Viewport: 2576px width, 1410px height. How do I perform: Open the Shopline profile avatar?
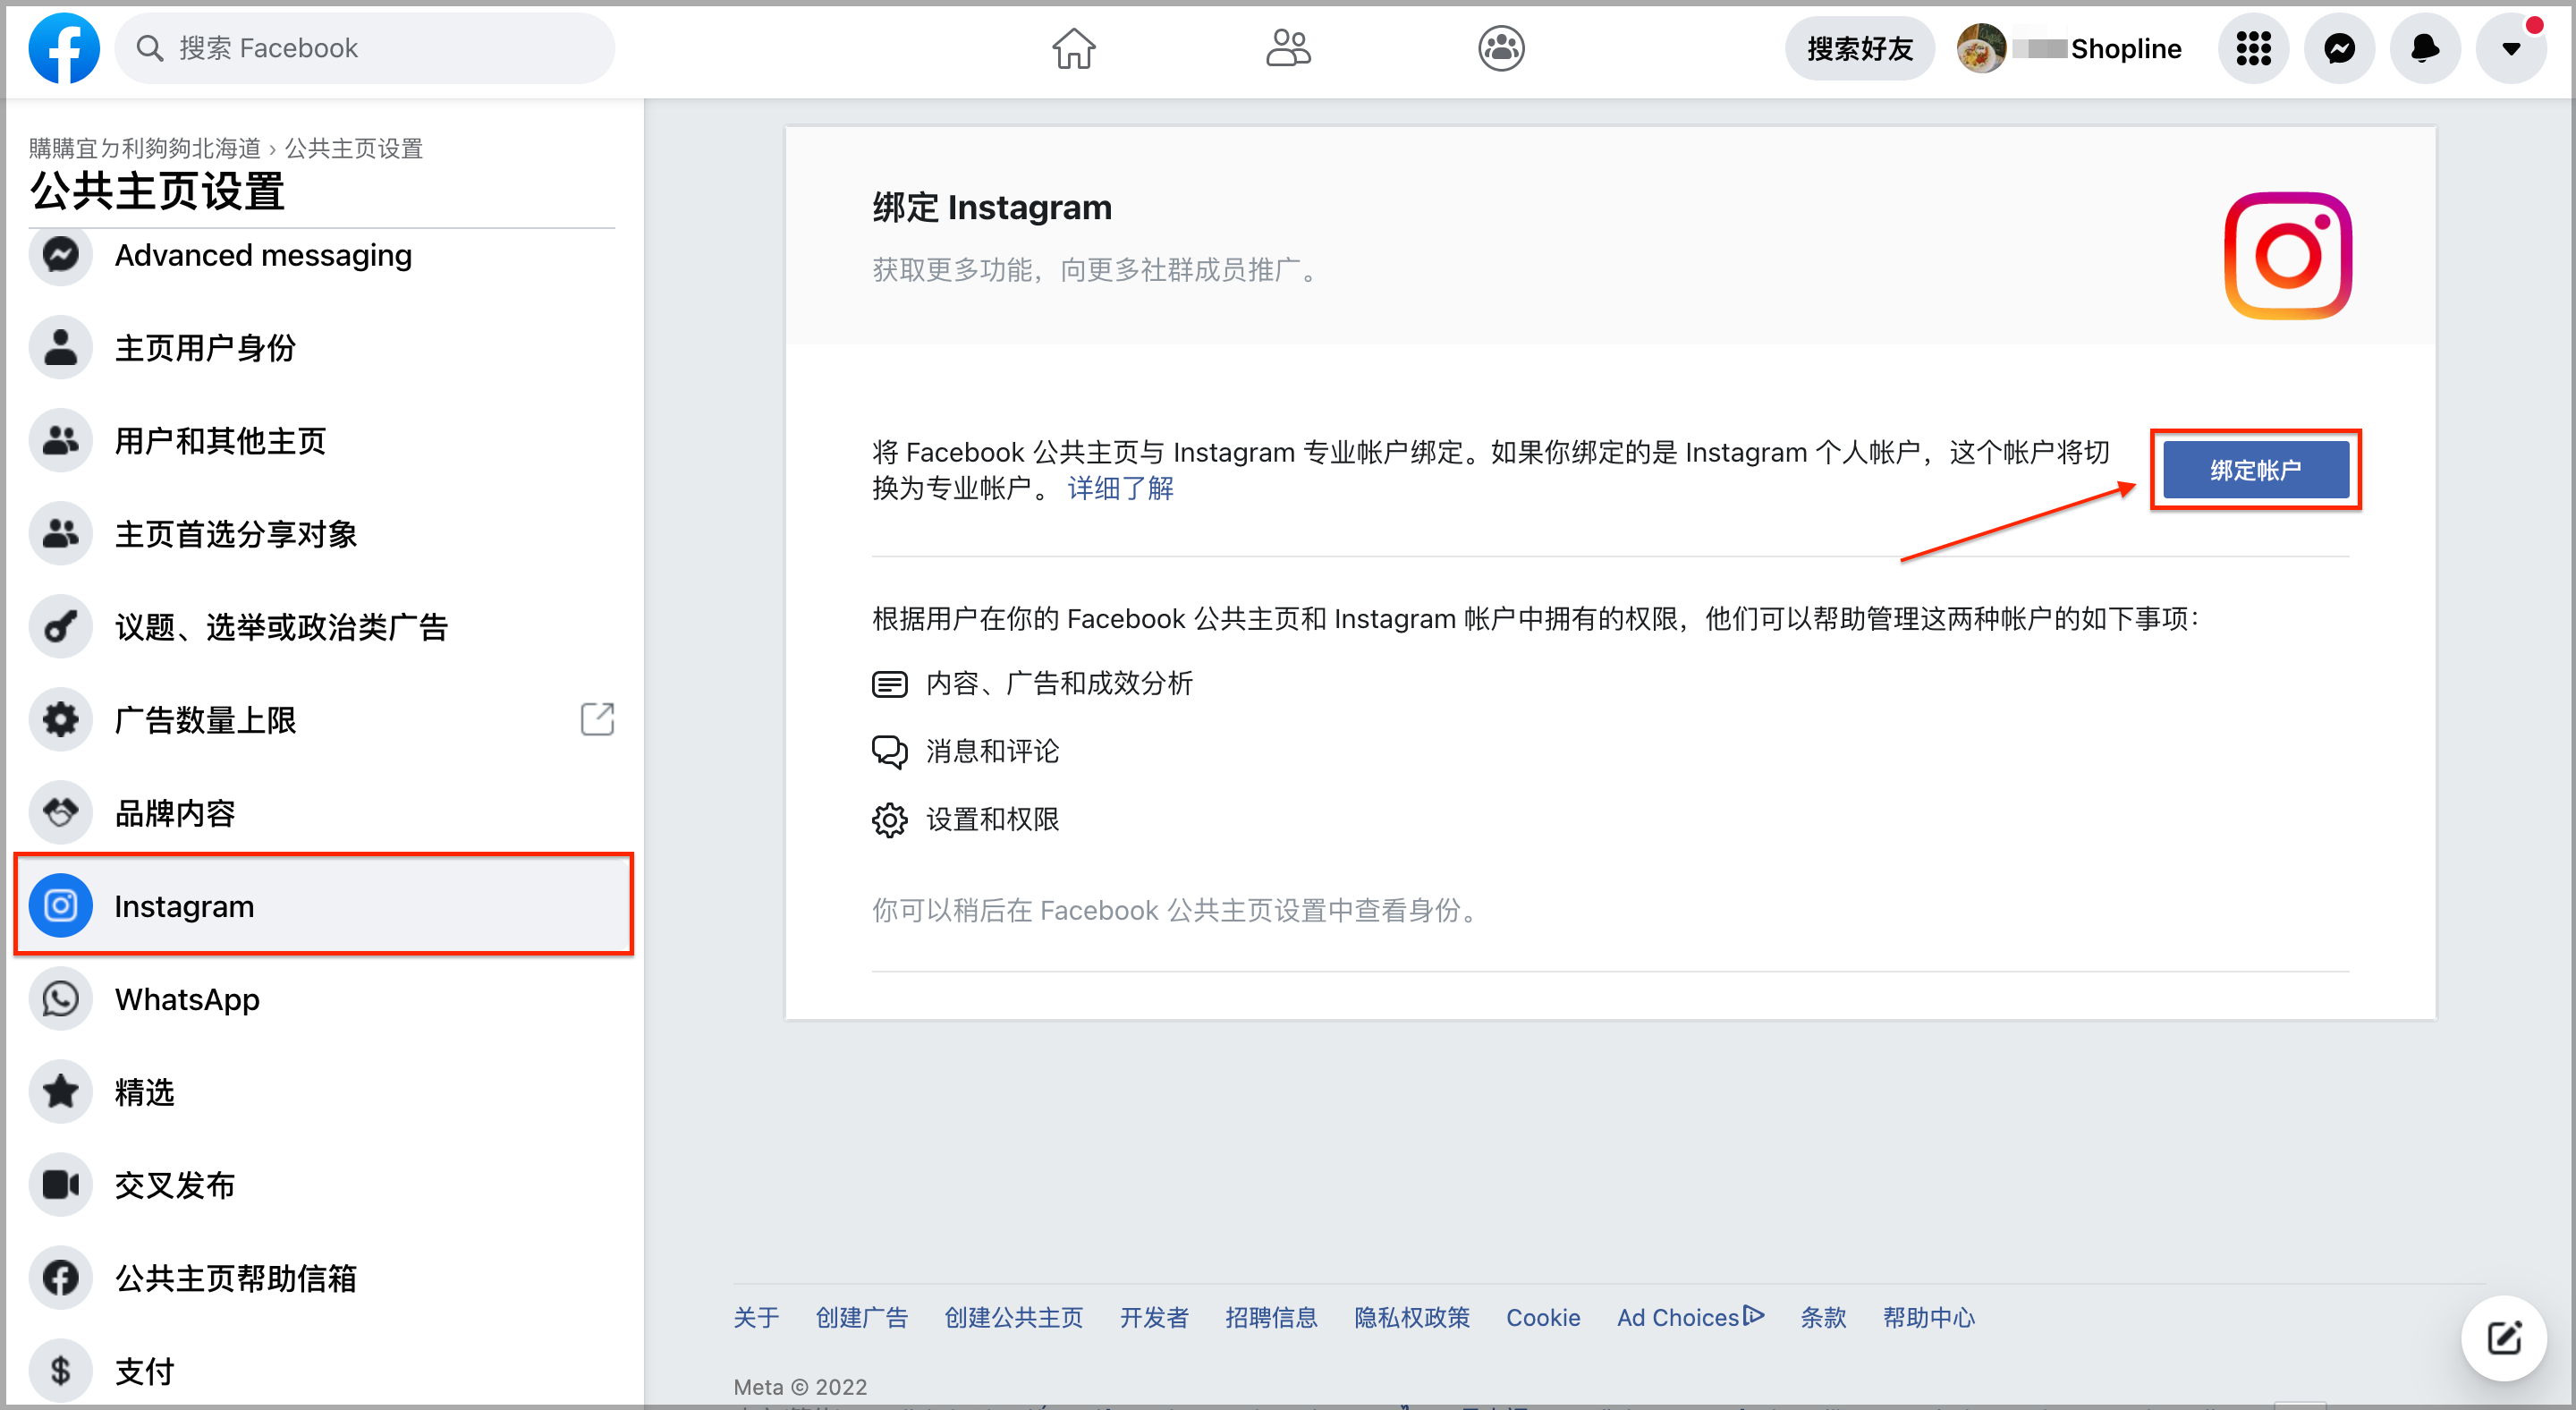point(1981,48)
